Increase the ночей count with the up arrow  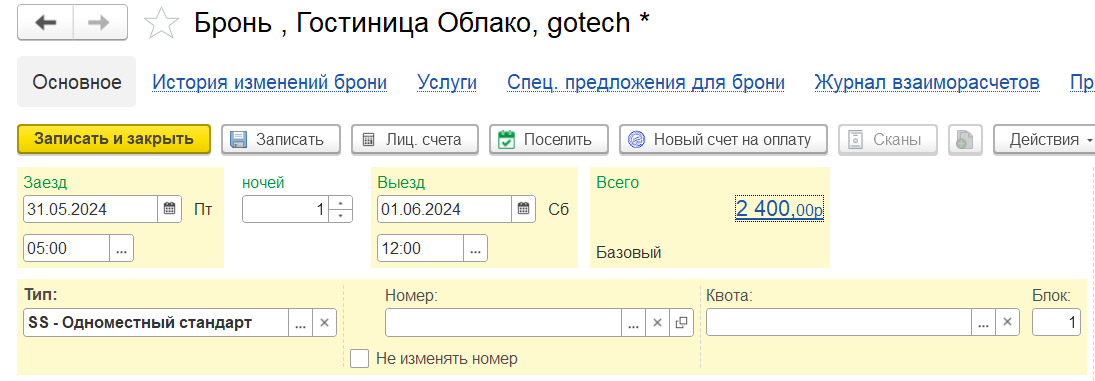[x=340, y=203]
